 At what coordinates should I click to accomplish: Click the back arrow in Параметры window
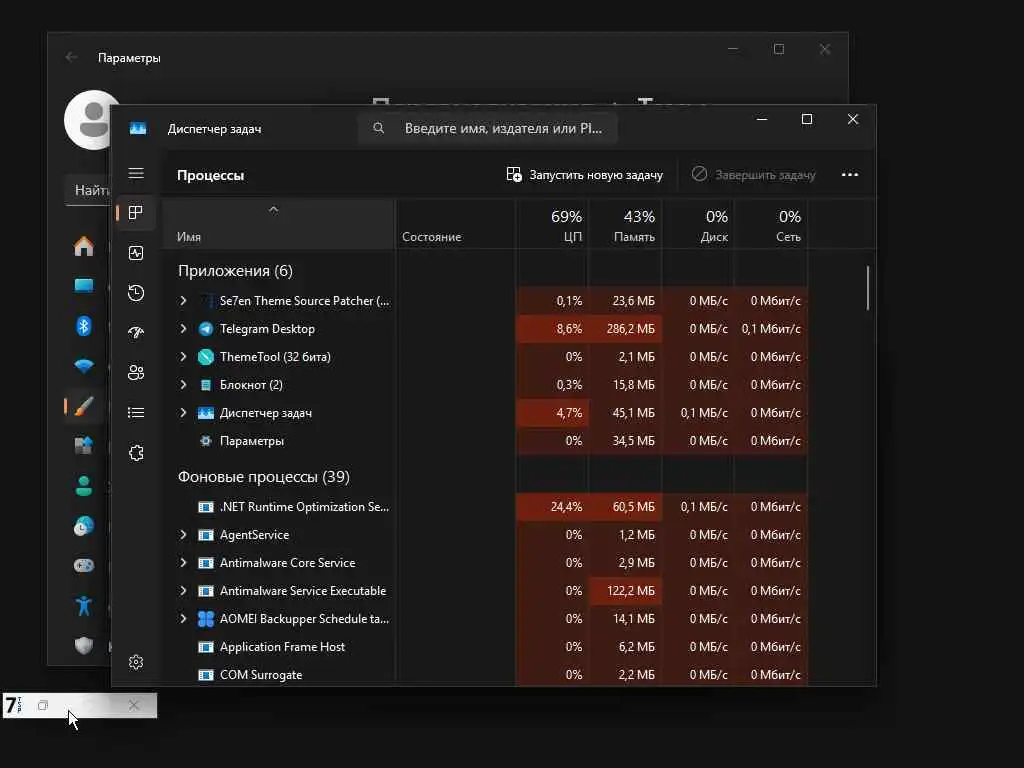coord(71,57)
